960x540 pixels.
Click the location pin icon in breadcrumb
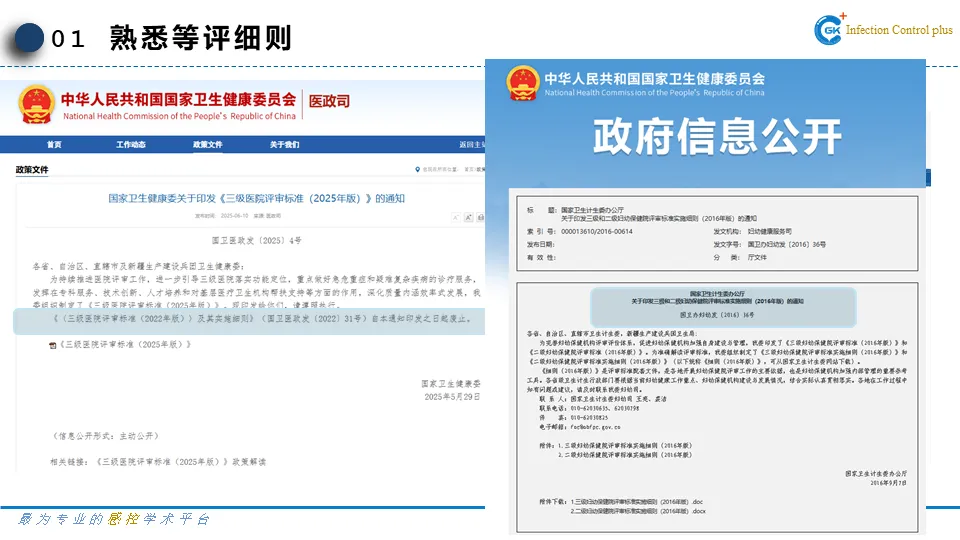coord(418,170)
